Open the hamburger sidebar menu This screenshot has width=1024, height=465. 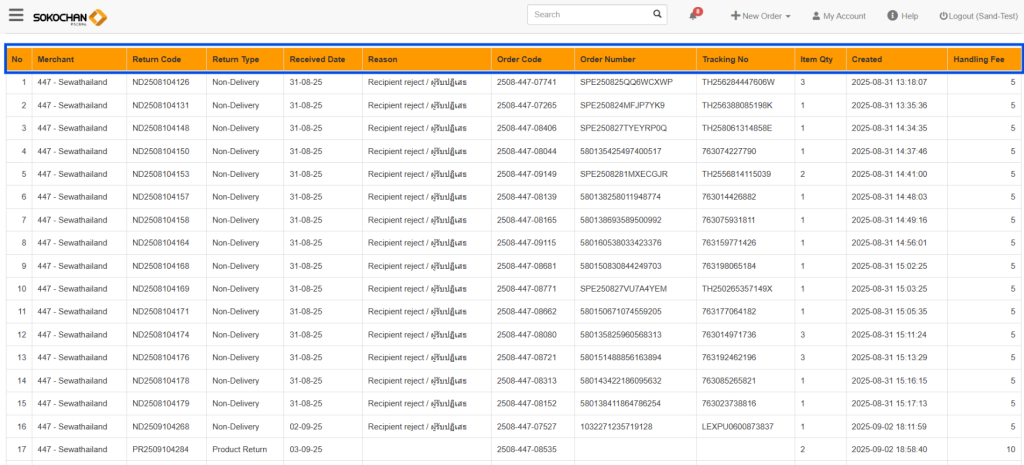(x=16, y=15)
